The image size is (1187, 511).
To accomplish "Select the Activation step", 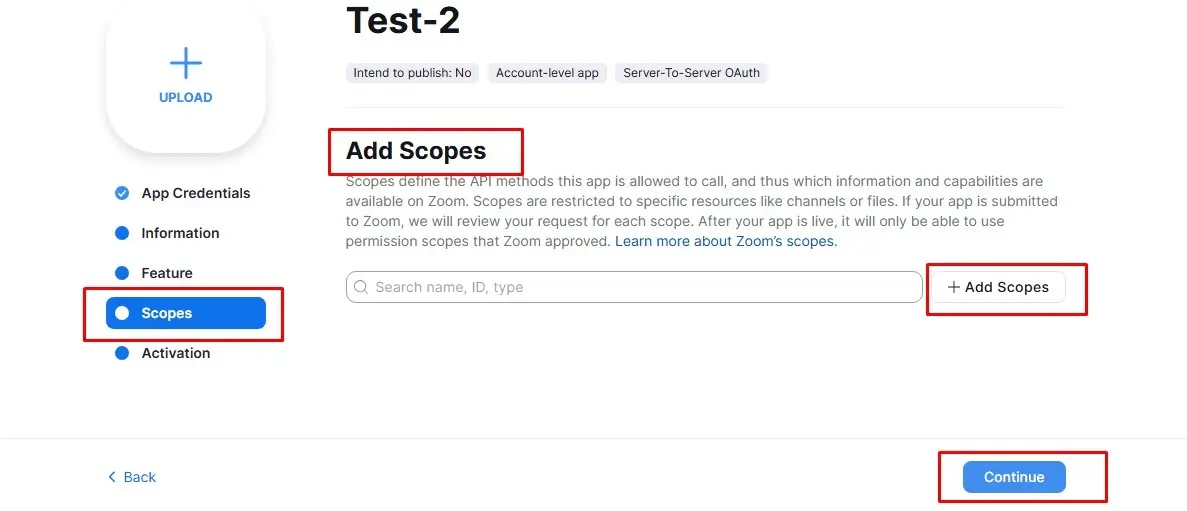I will point(176,353).
